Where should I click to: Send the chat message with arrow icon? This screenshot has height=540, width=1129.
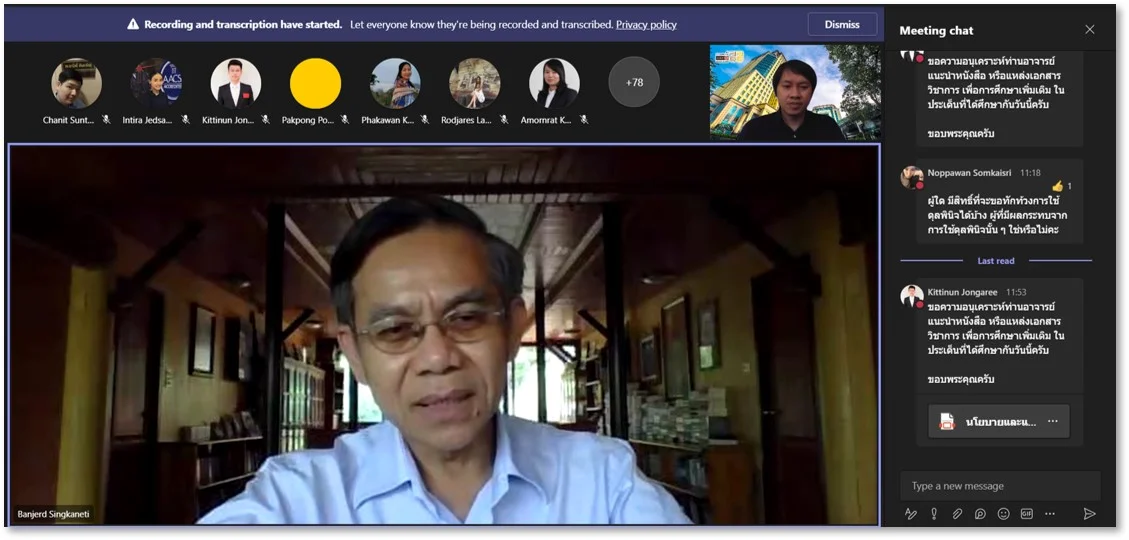(x=1089, y=514)
